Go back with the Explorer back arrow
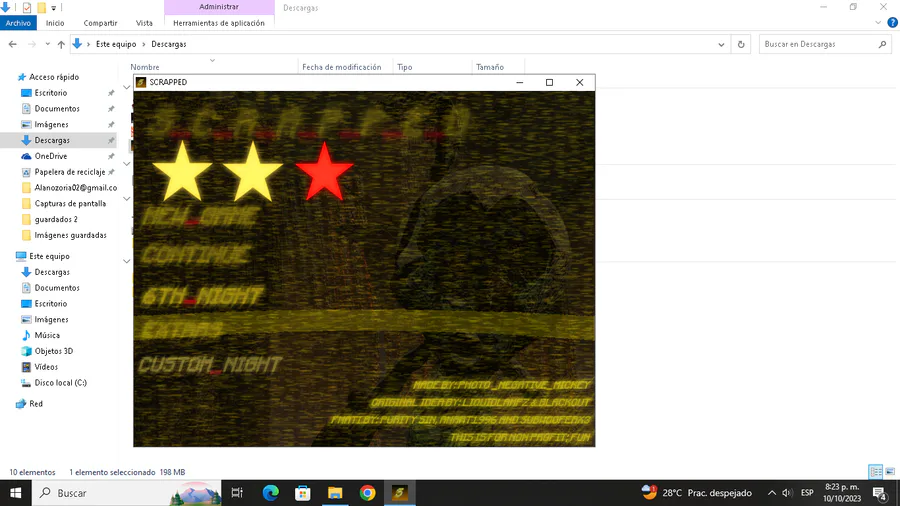This screenshot has width=900, height=506. point(13,44)
